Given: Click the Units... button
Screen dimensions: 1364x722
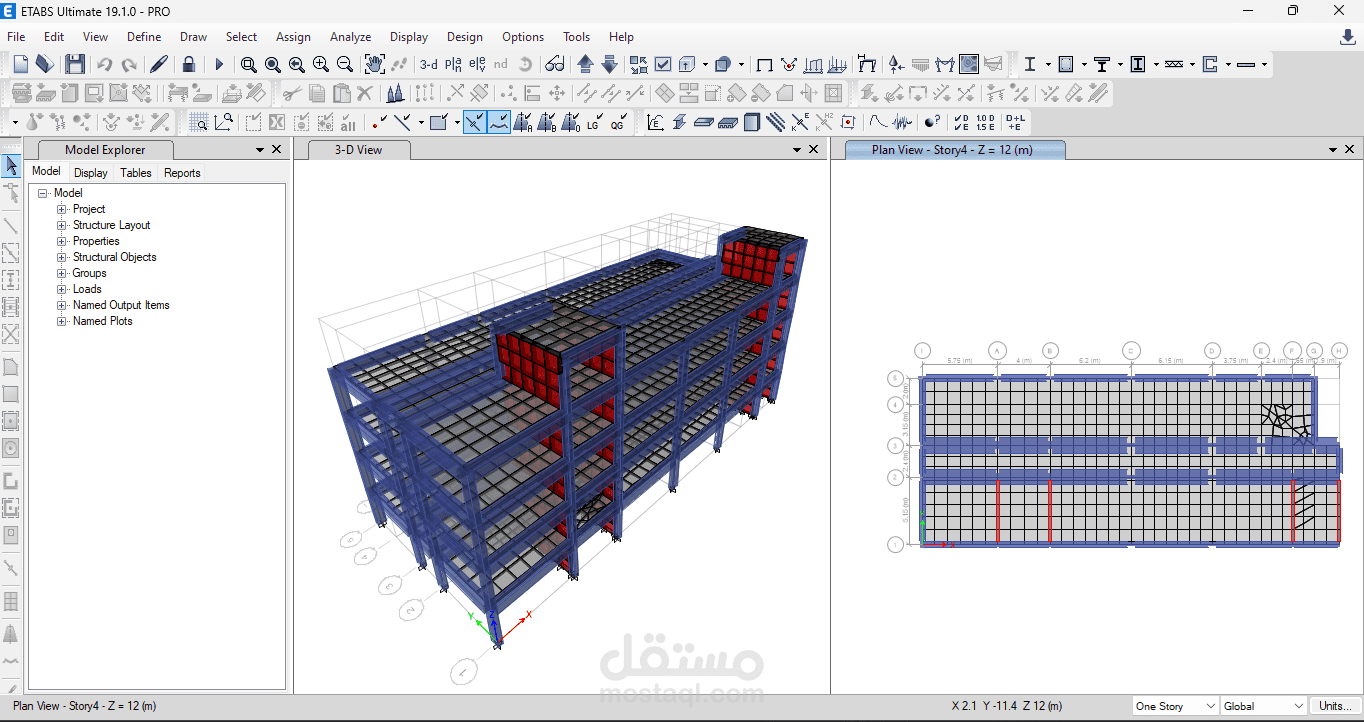Looking at the screenshot, I should click(x=1335, y=706).
